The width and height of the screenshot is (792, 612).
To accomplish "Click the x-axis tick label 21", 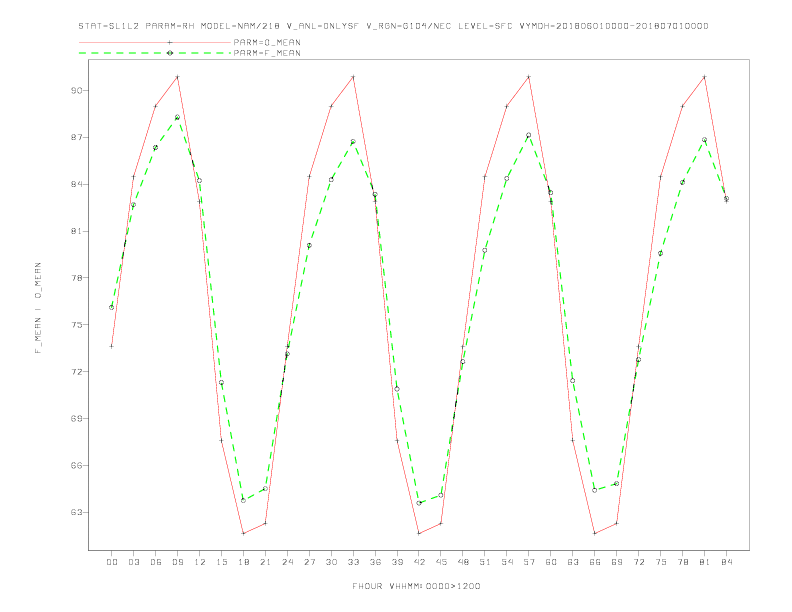I will coord(266,562).
